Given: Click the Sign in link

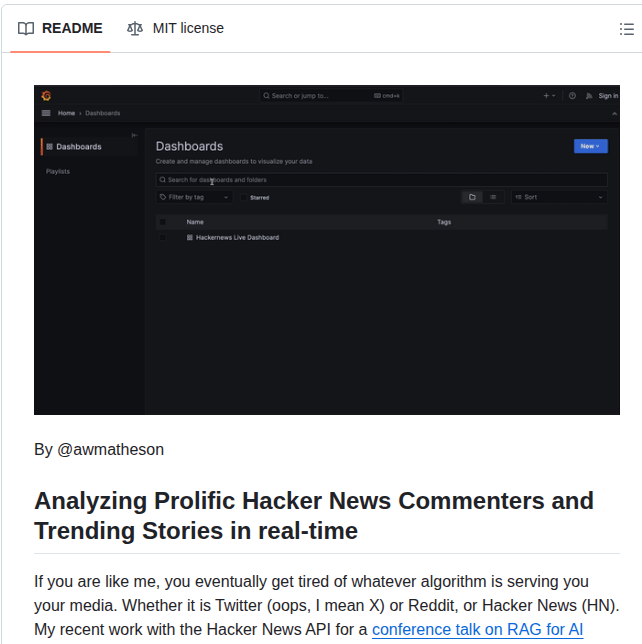Looking at the screenshot, I should (608, 96).
